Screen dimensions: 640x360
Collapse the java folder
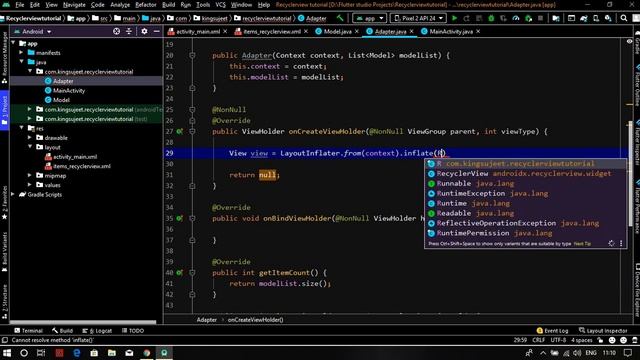(21, 62)
